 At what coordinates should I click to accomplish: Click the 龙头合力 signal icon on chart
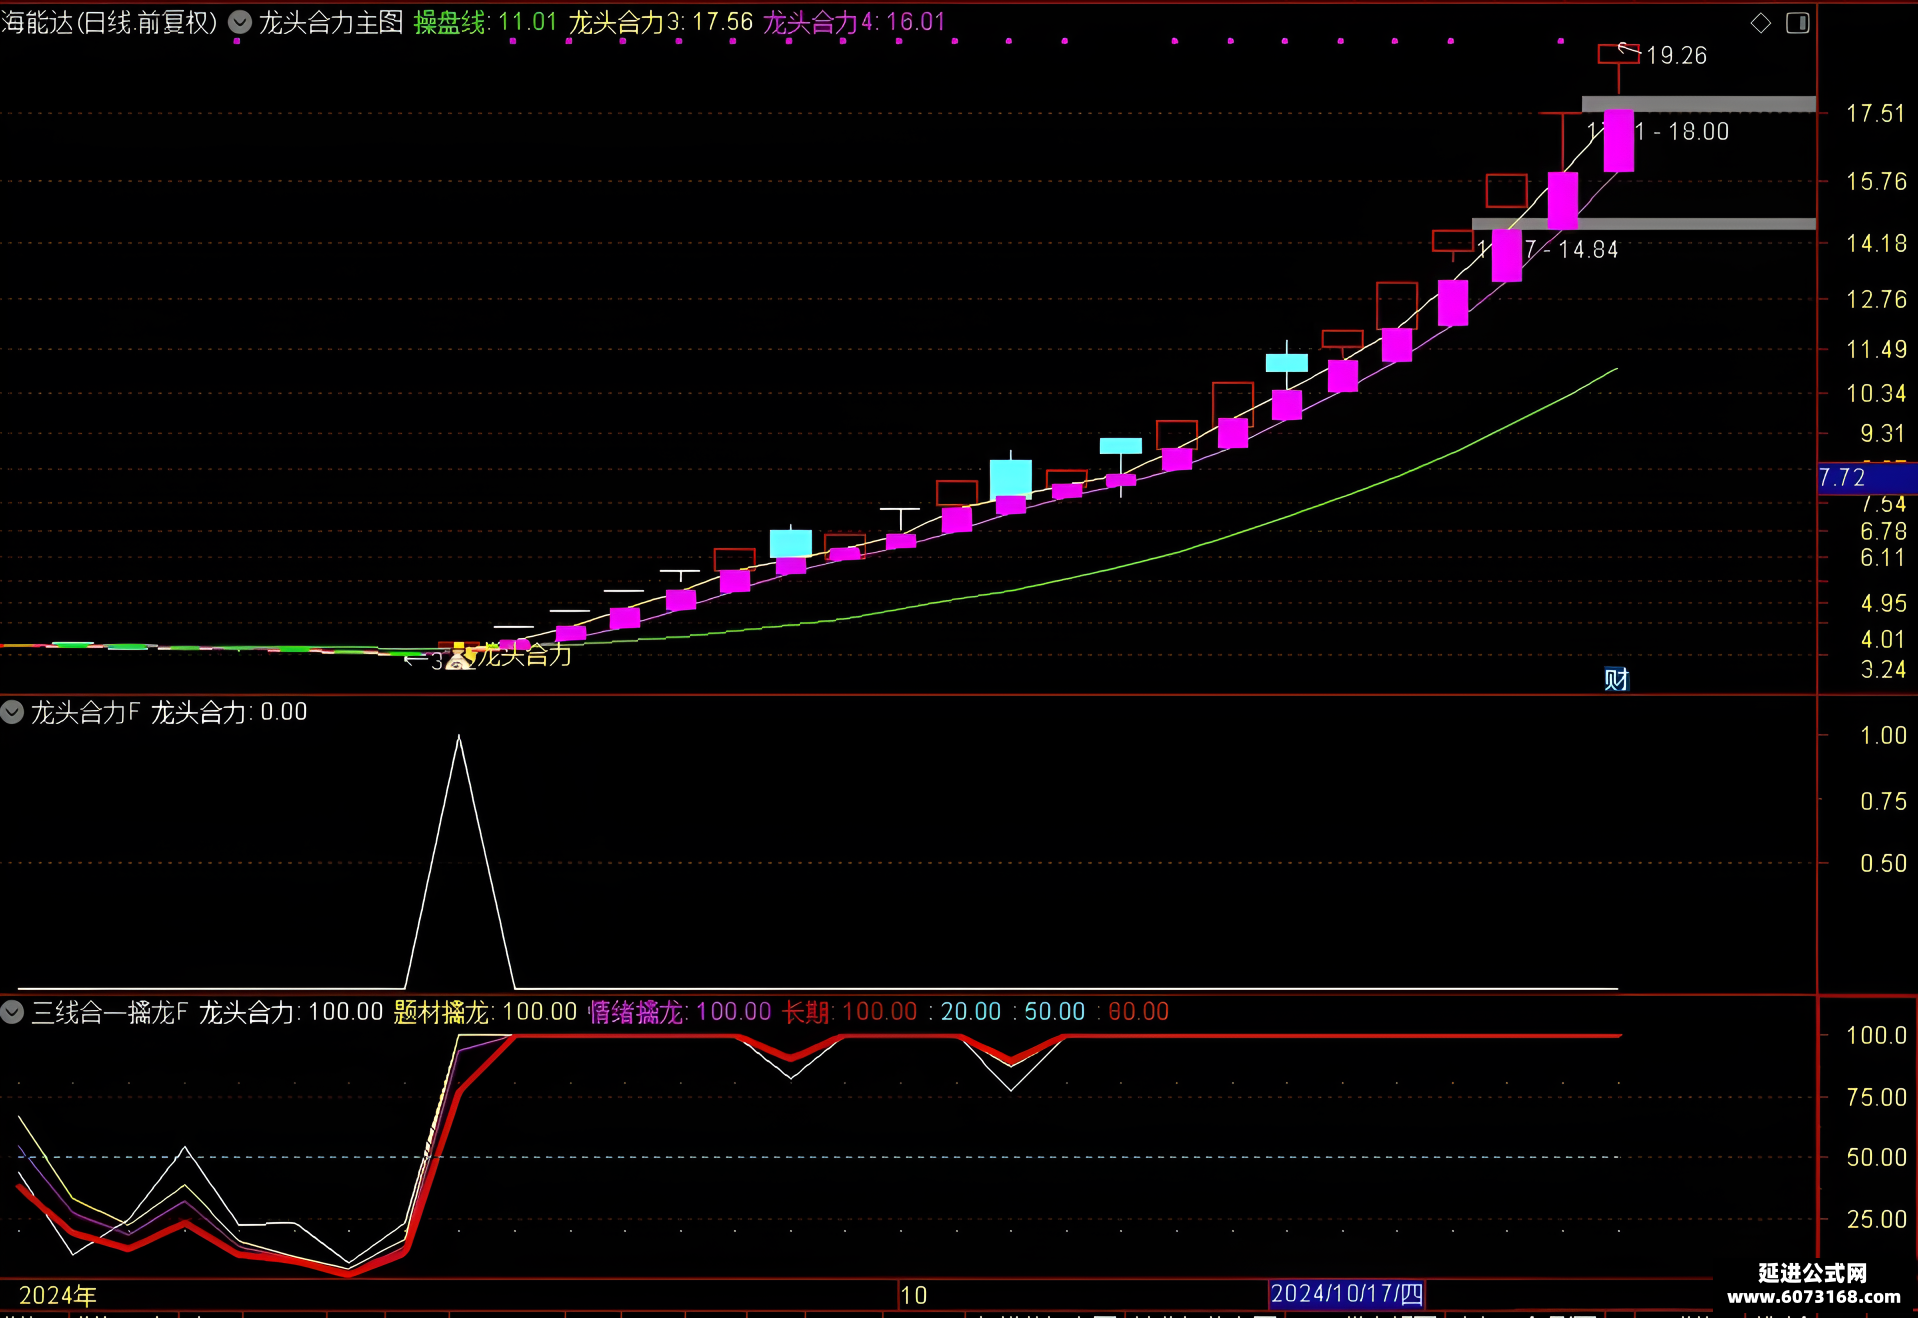(459, 657)
